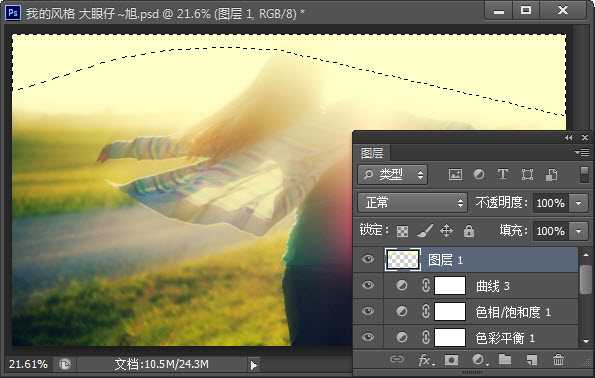
Task: Click the shape layer filter icon
Action: tap(527, 175)
